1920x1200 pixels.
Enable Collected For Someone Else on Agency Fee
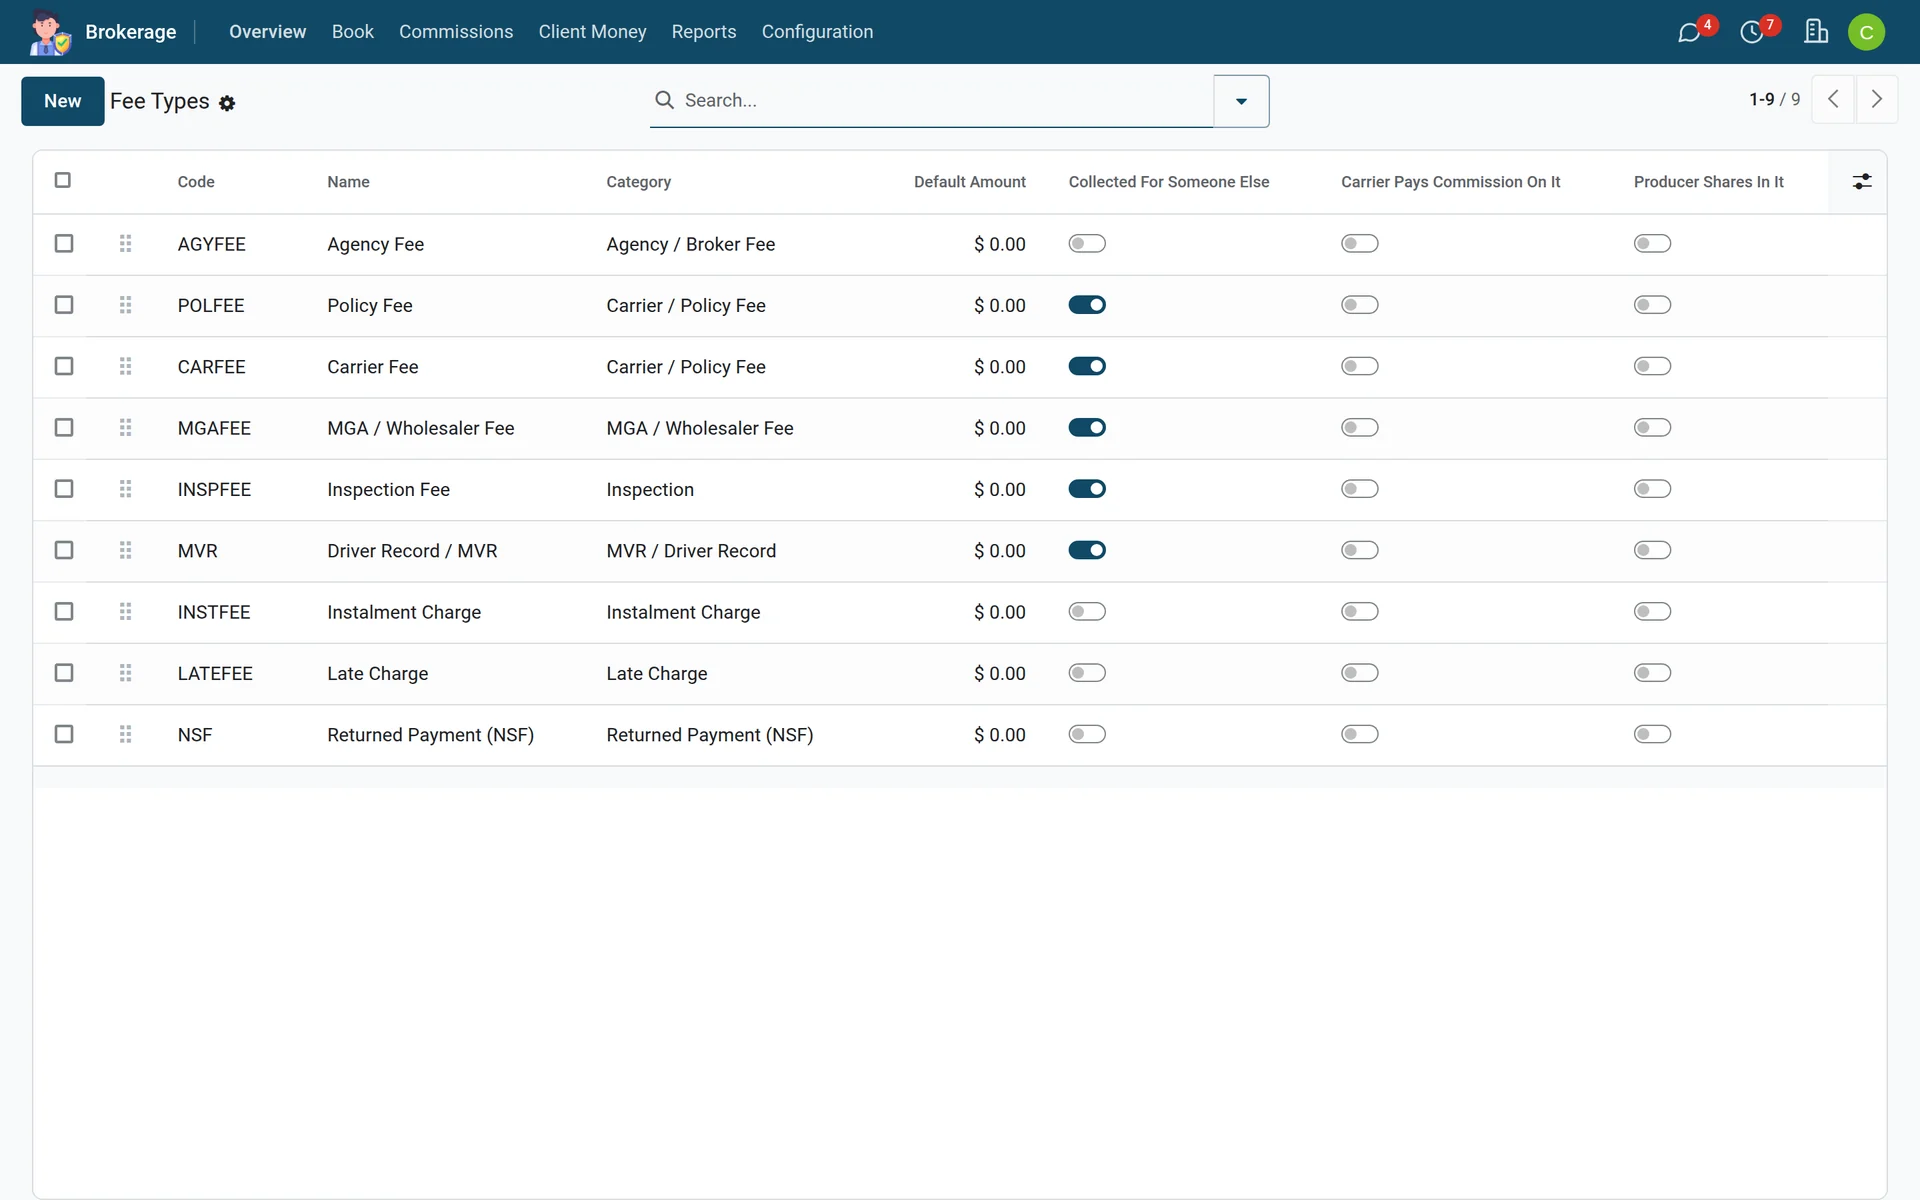click(x=1087, y=244)
